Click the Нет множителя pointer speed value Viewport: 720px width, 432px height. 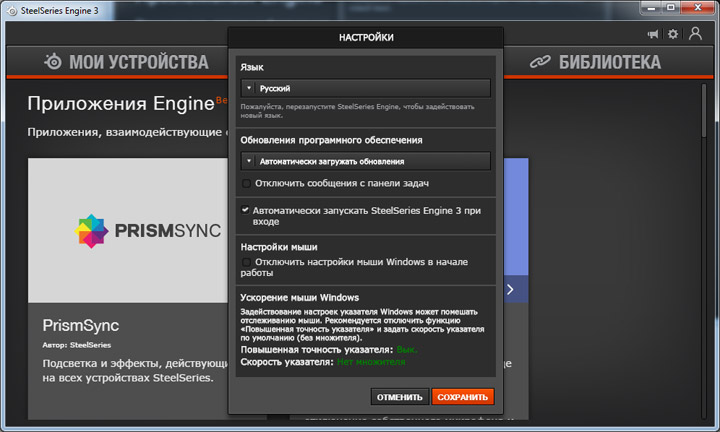371,362
